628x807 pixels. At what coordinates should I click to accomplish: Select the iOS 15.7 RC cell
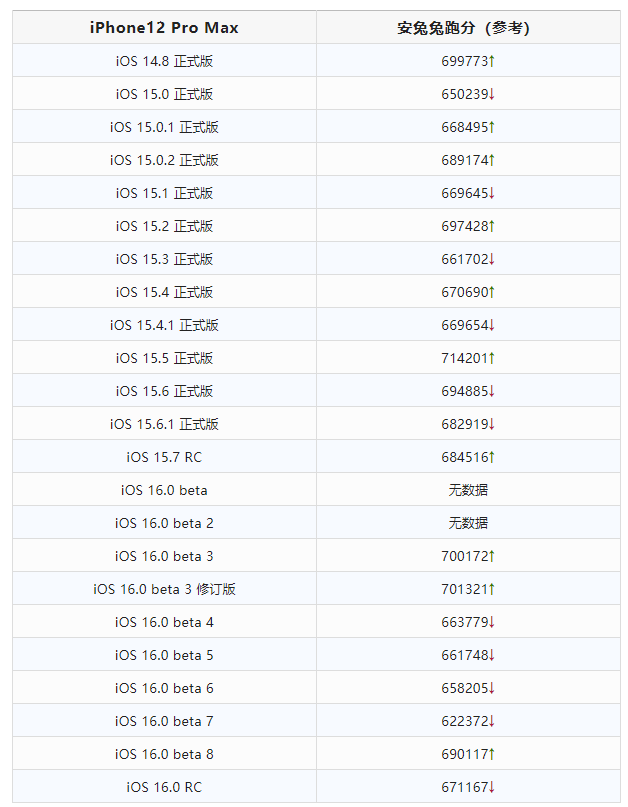point(164,457)
